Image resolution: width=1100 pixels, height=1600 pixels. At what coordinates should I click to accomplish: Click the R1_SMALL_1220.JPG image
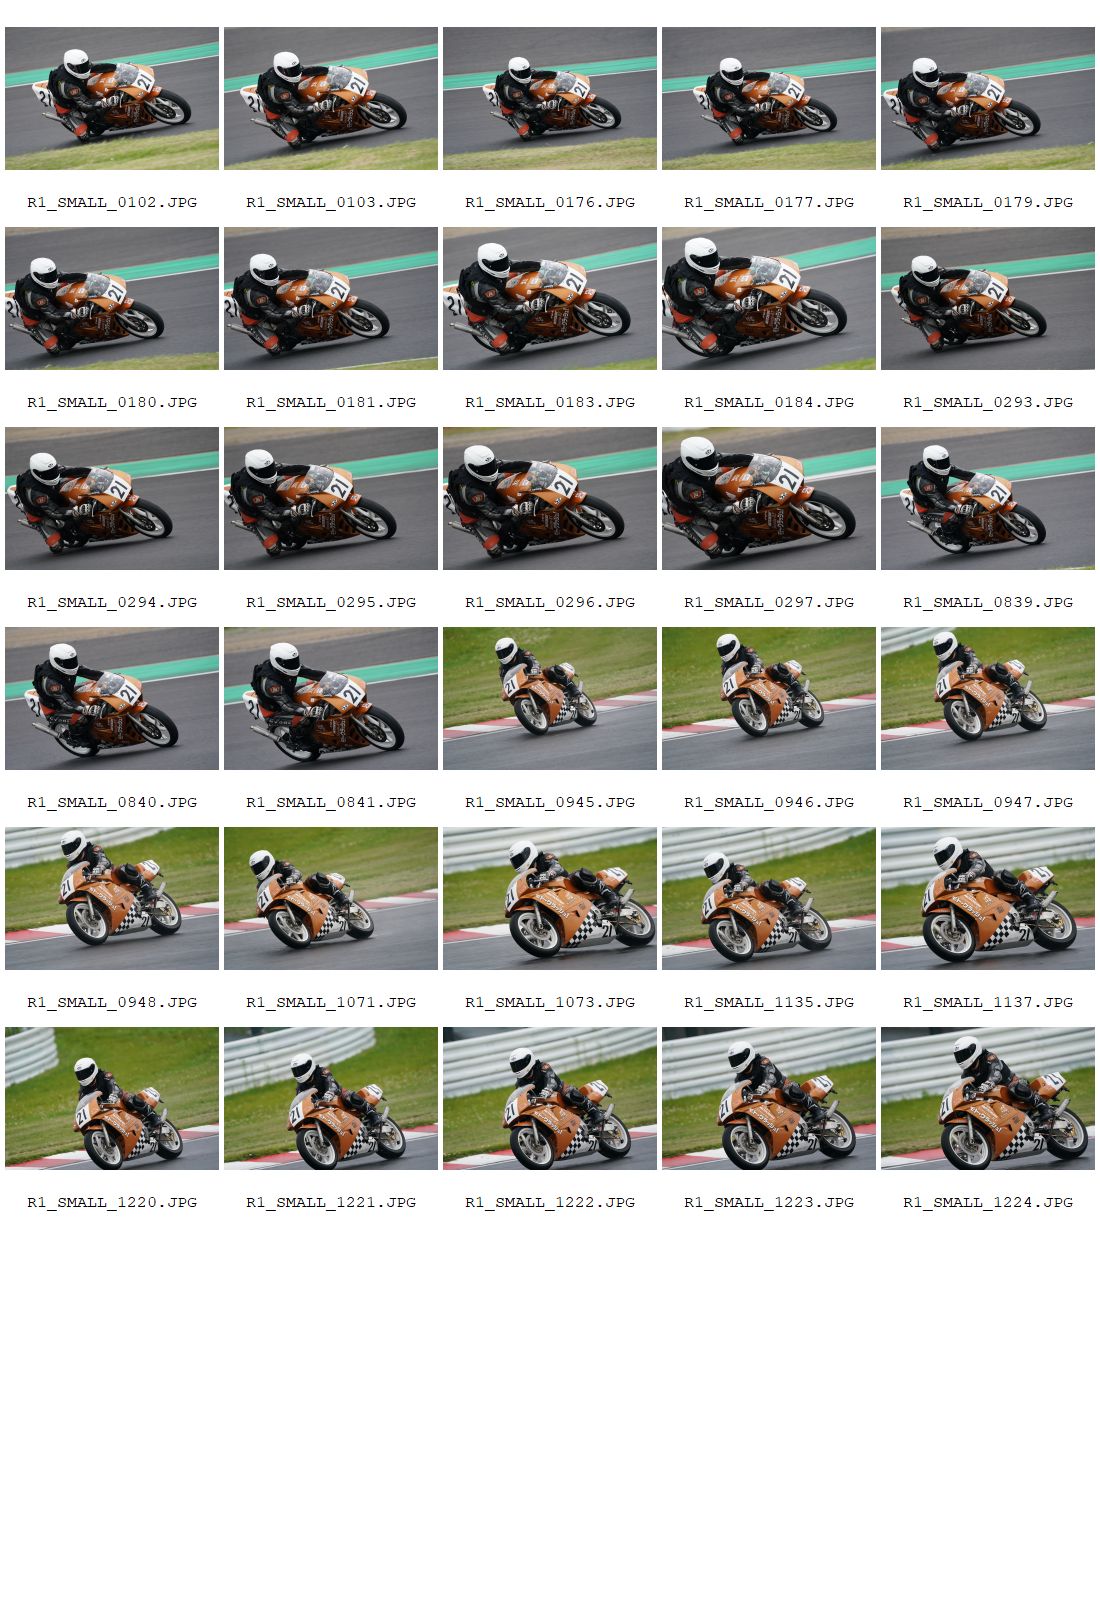click(112, 1098)
